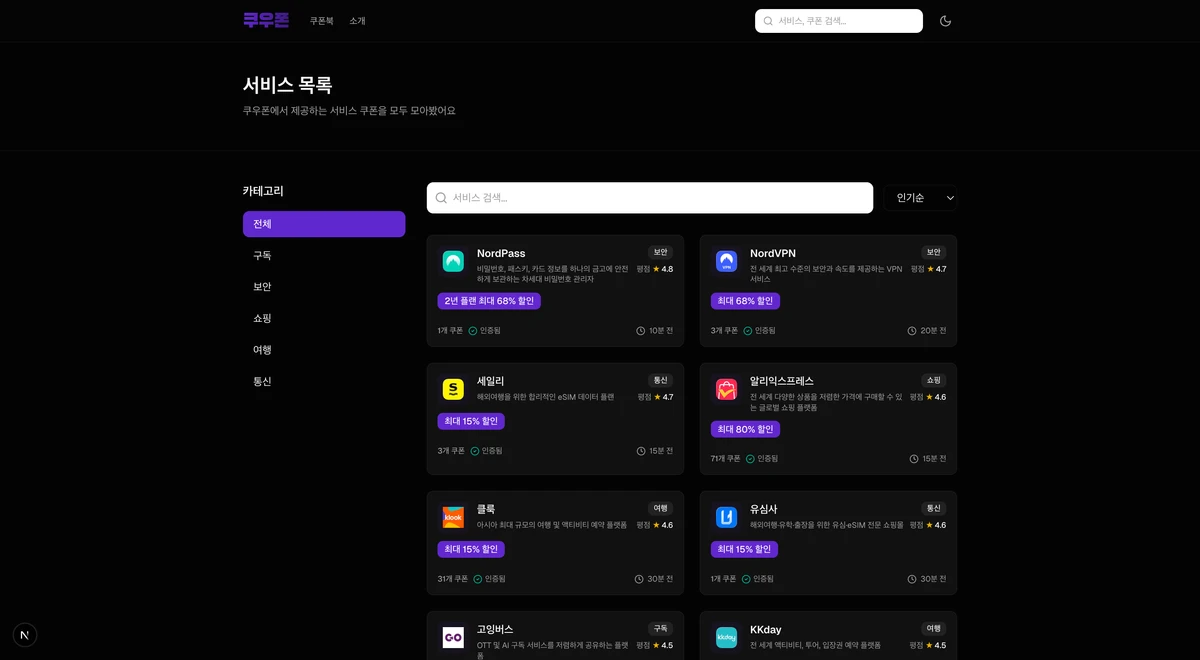Click NordVPN 최대 68% 할인 badge
The height and width of the screenshot is (660, 1200).
point(746,301)
